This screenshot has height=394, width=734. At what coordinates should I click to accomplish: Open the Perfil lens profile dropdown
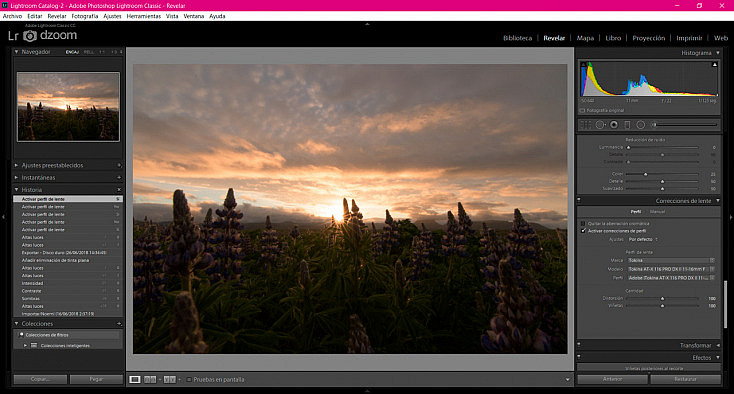pyautogui.click(x=671, y=277)
